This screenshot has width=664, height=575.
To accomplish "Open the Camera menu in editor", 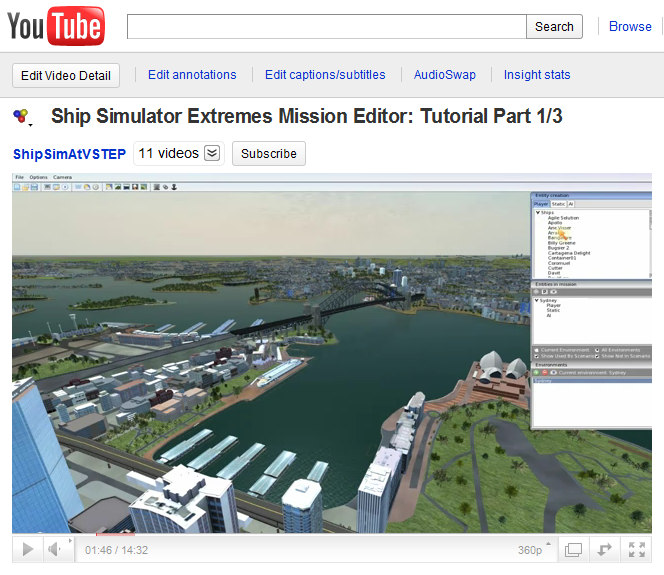I will click(62, 177).
